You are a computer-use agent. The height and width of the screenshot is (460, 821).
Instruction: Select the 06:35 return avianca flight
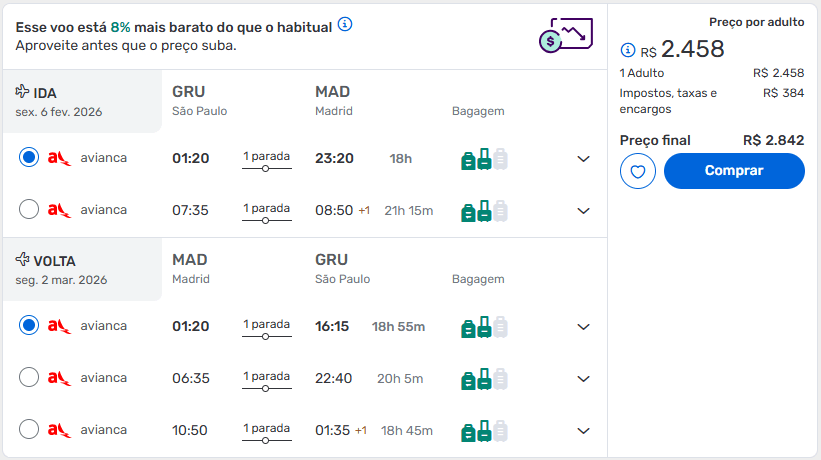click(x=29, y=377)
